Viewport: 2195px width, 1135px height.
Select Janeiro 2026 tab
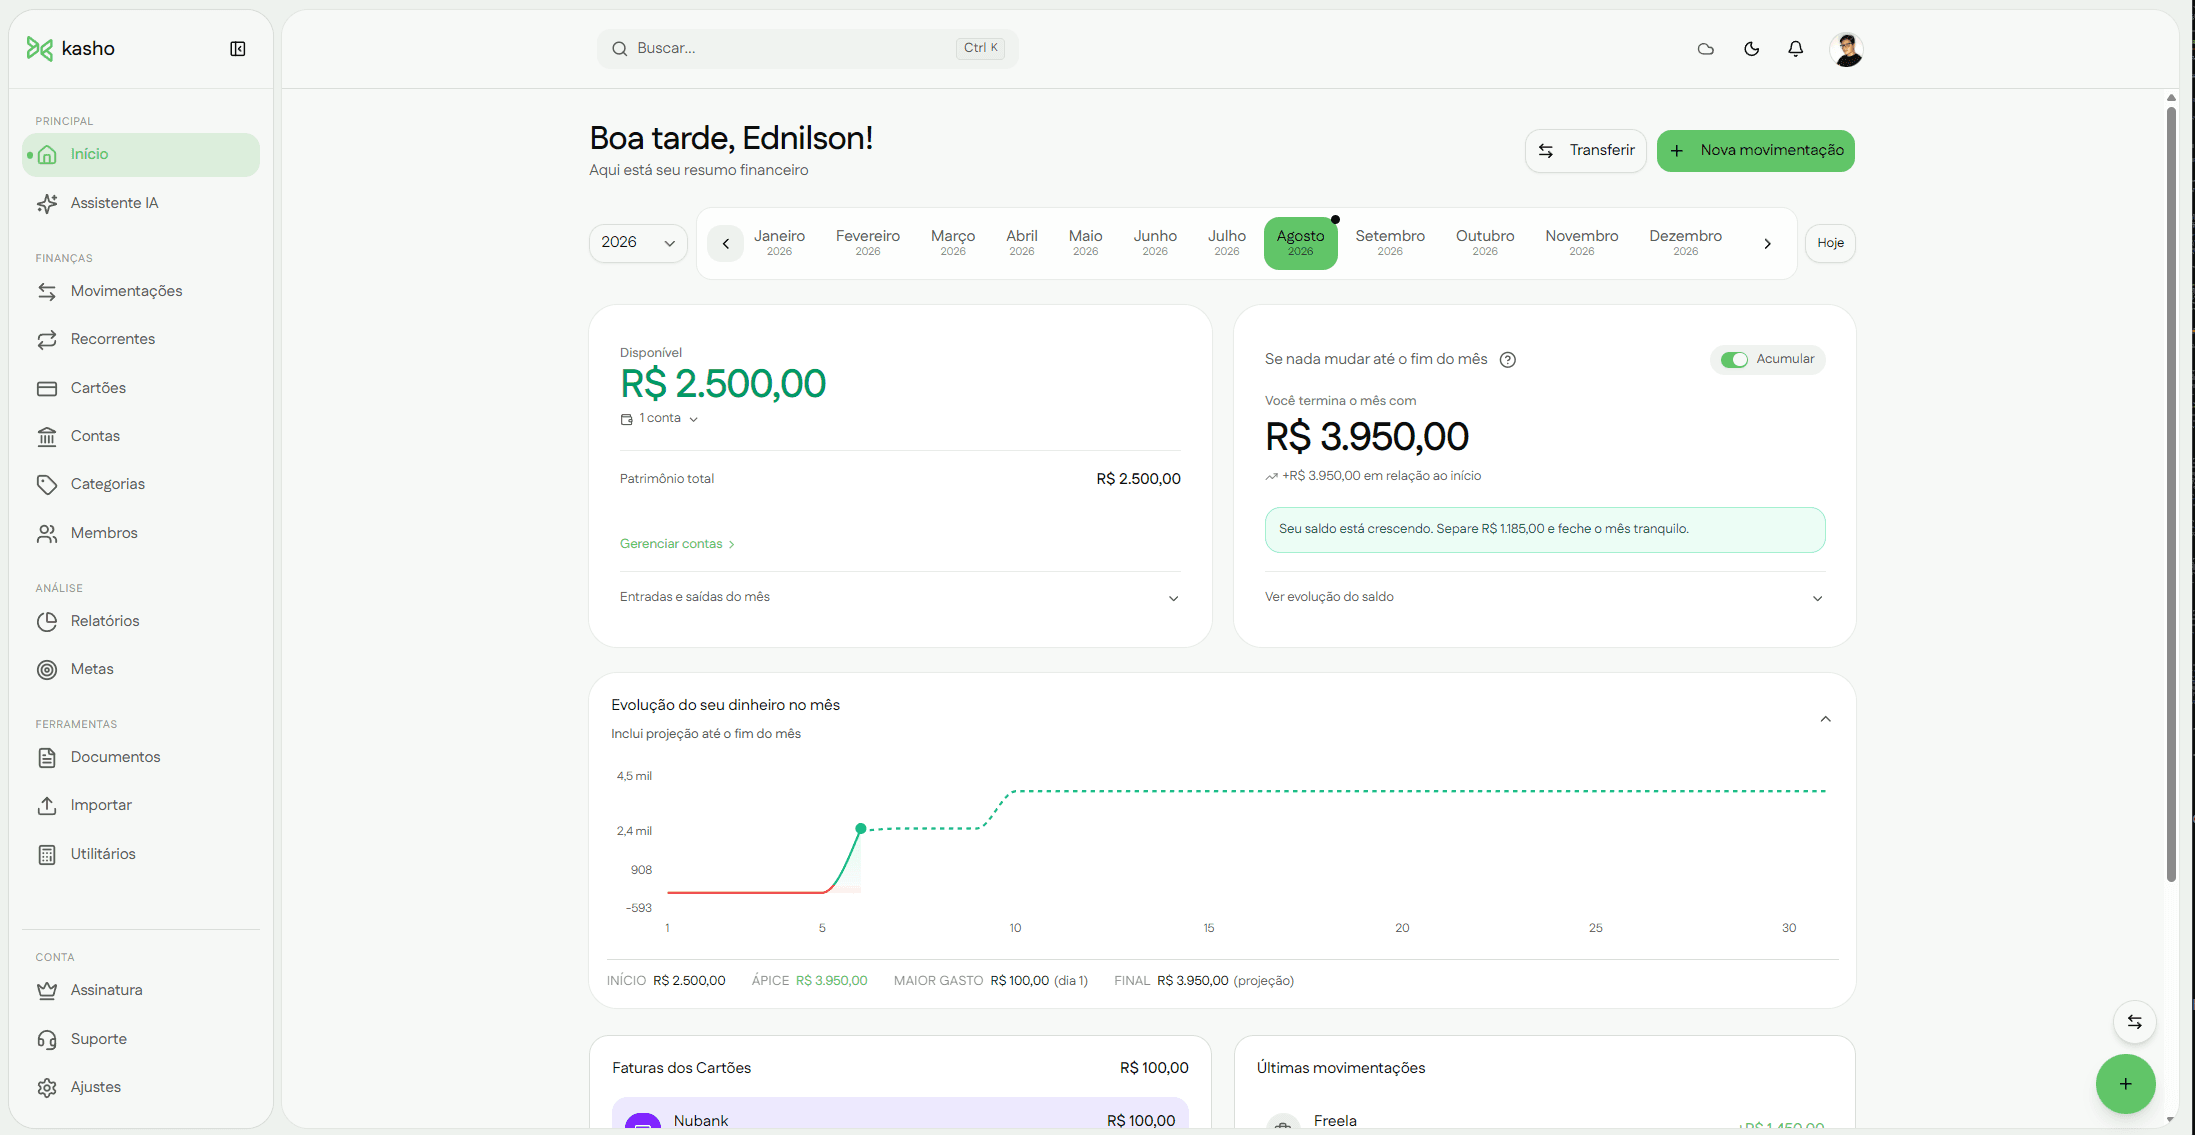[x=779, y=242]
